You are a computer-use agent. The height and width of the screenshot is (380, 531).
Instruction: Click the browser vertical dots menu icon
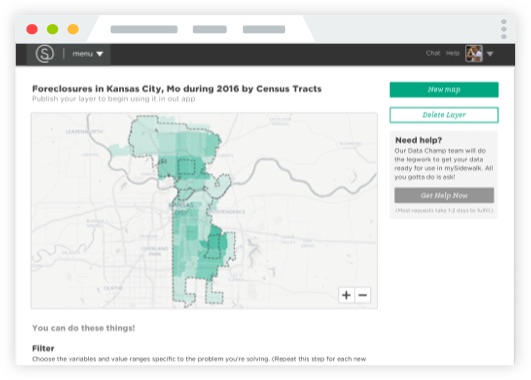(504, 29)
